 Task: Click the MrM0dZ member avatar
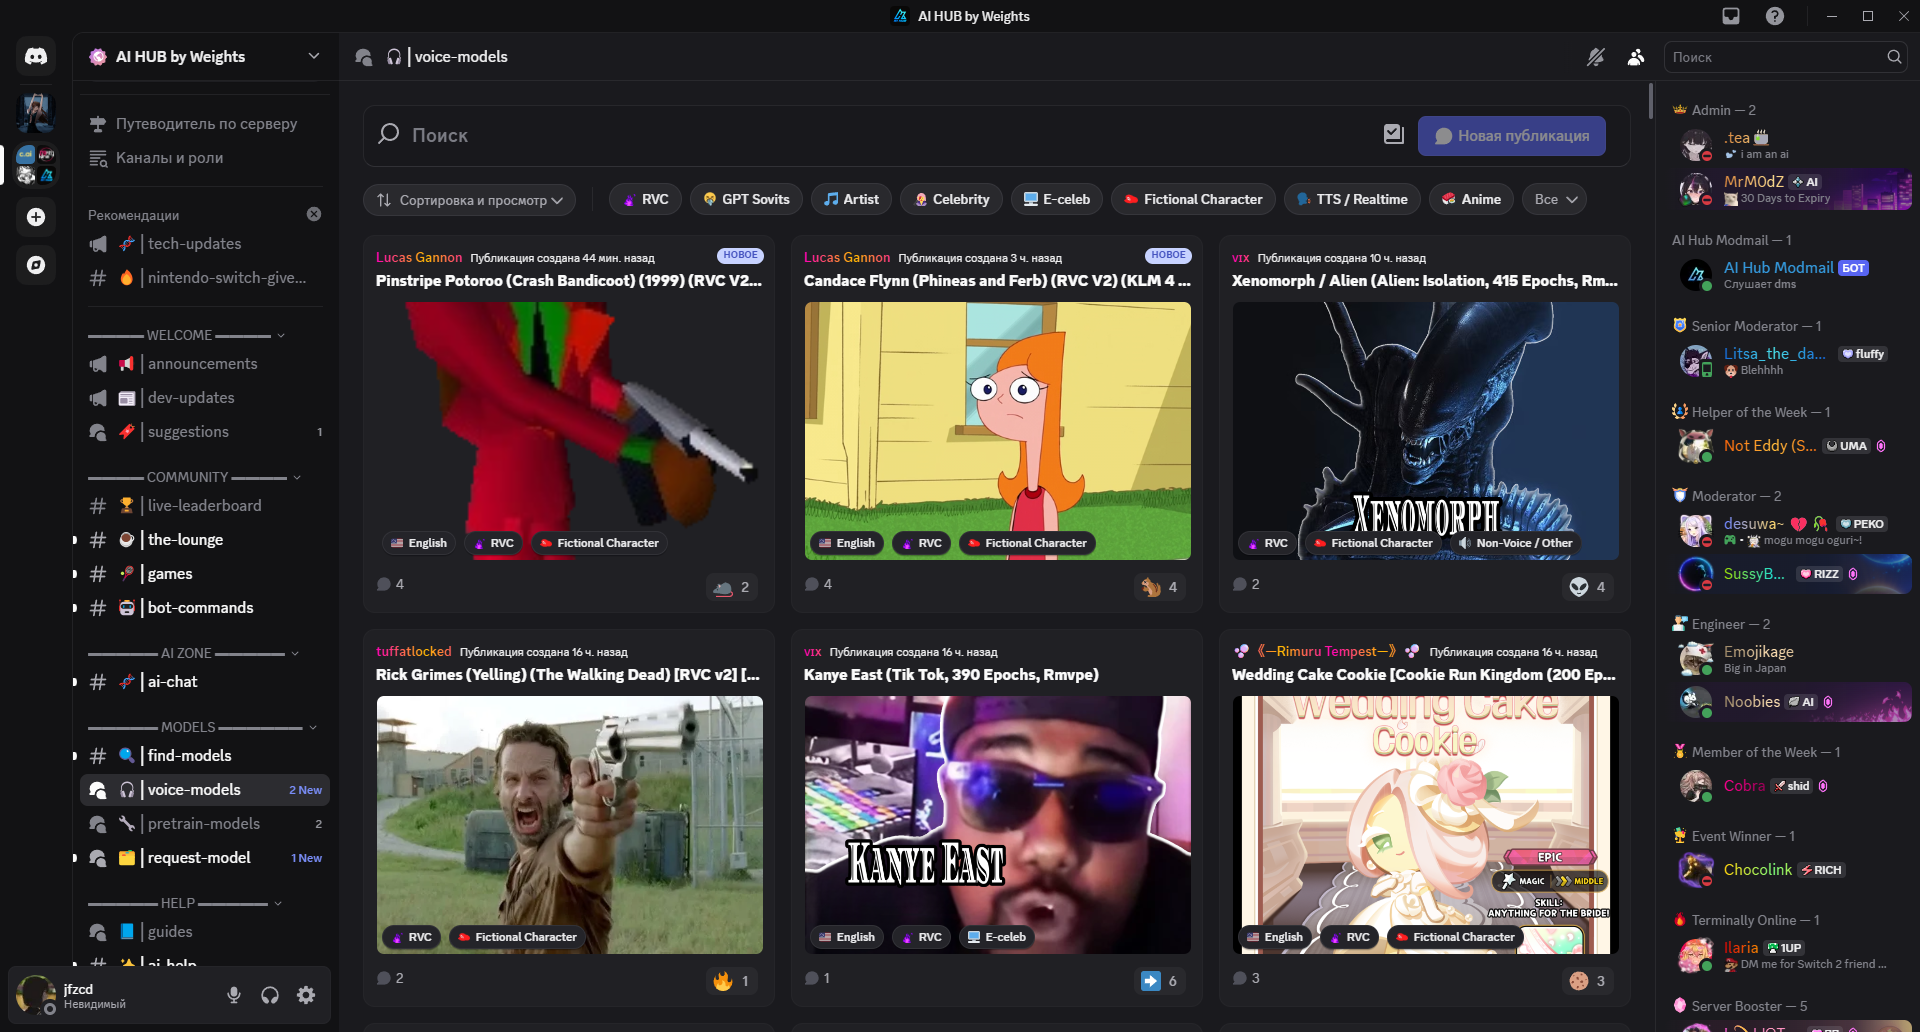[x=1696, y=189]
